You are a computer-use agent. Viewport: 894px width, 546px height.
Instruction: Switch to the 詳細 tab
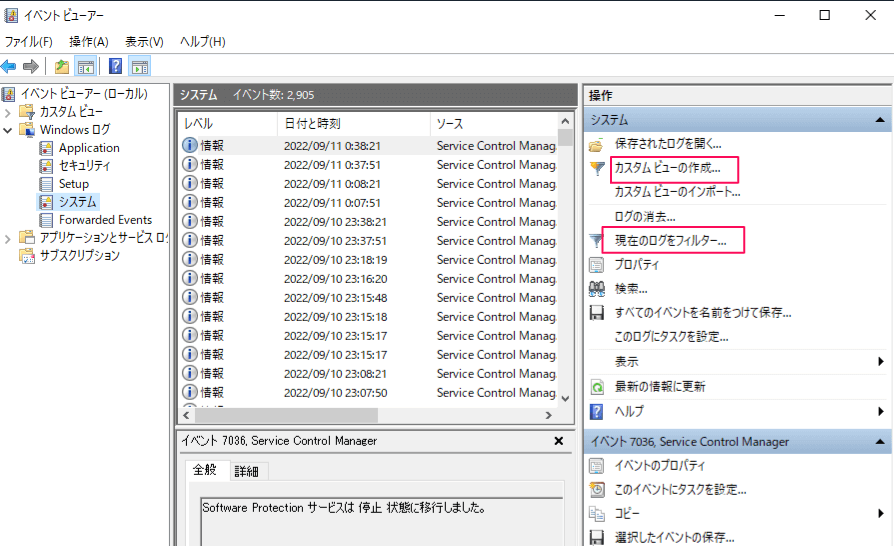(x=246, y=471)
